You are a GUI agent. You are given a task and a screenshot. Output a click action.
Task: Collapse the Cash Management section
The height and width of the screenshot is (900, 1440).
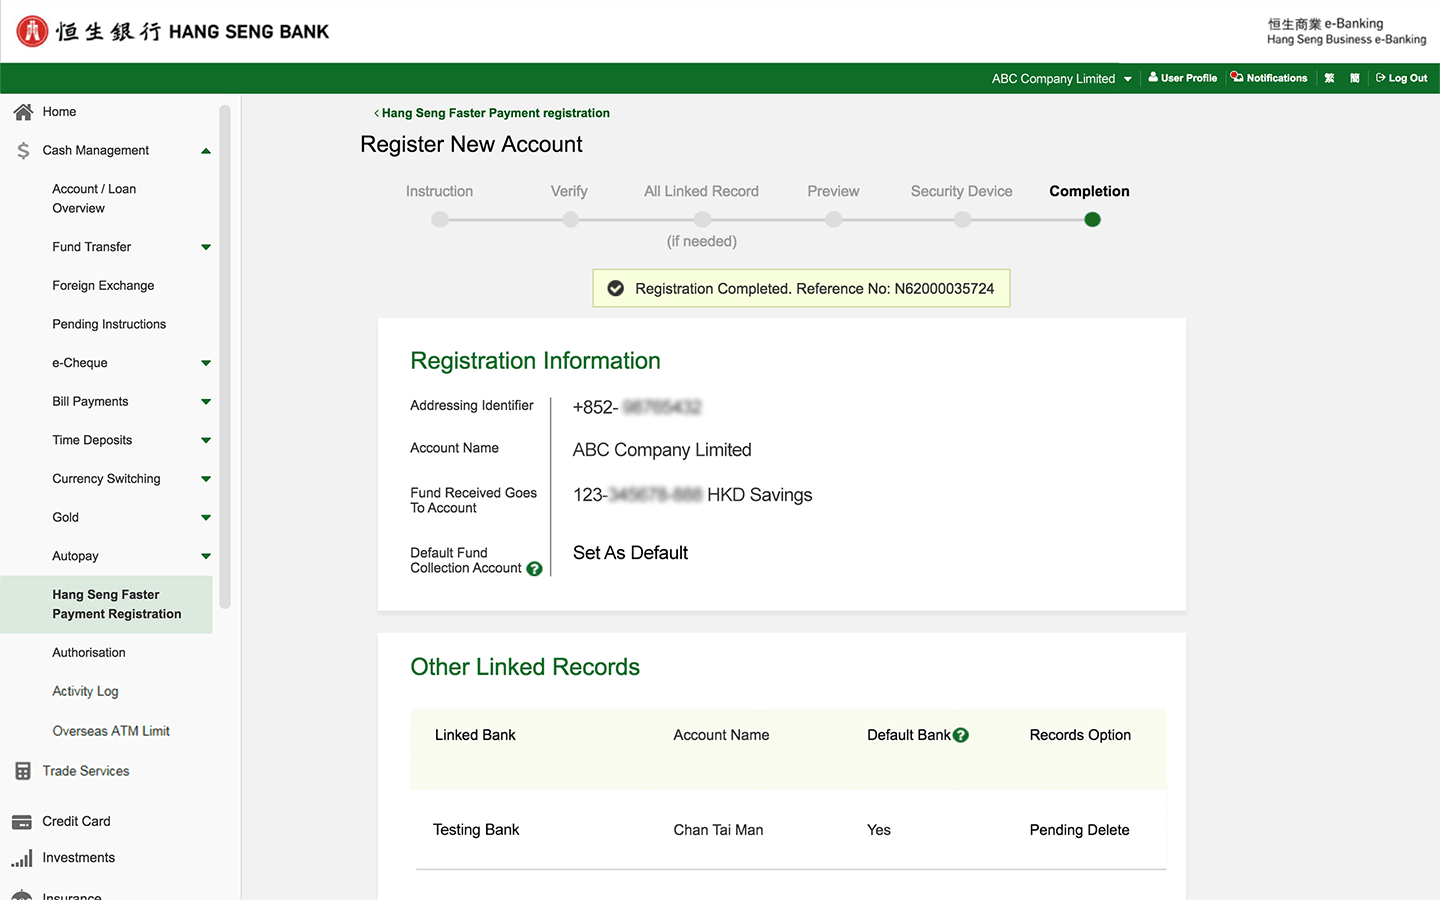click(x=206, y=151)
